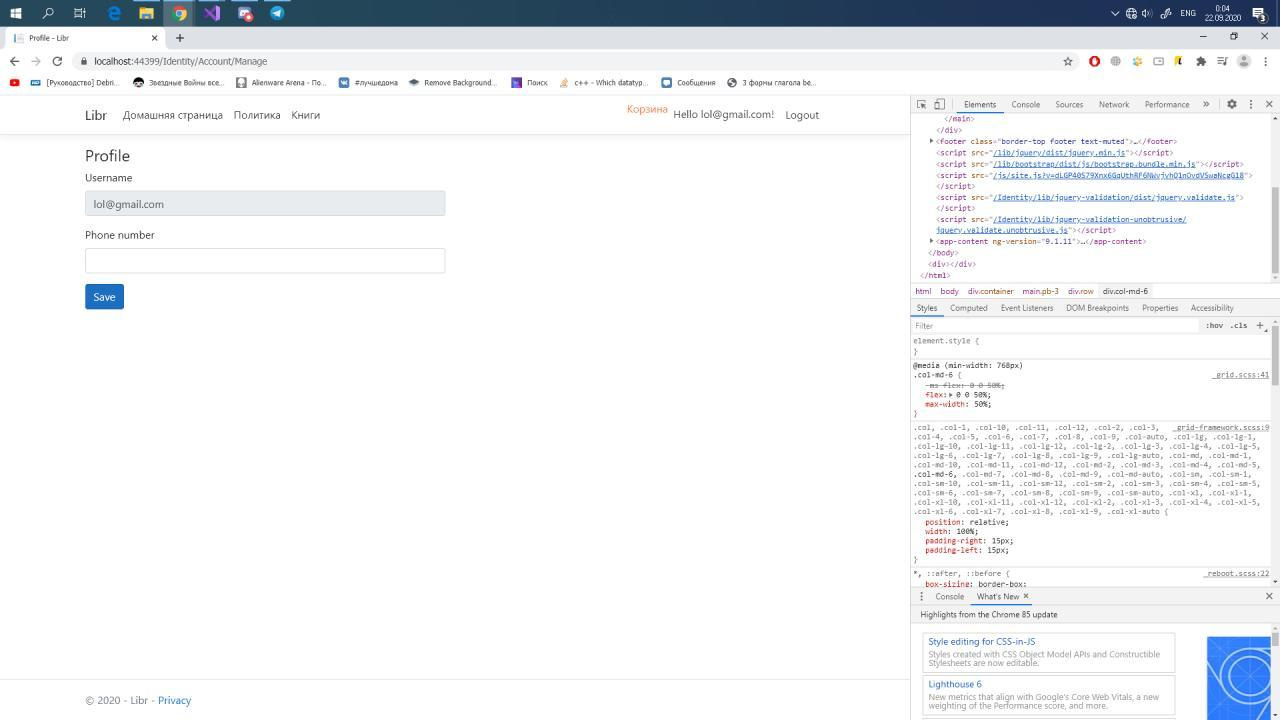
Task: Open the Privacy footer link
Action: tap(174, 700)
